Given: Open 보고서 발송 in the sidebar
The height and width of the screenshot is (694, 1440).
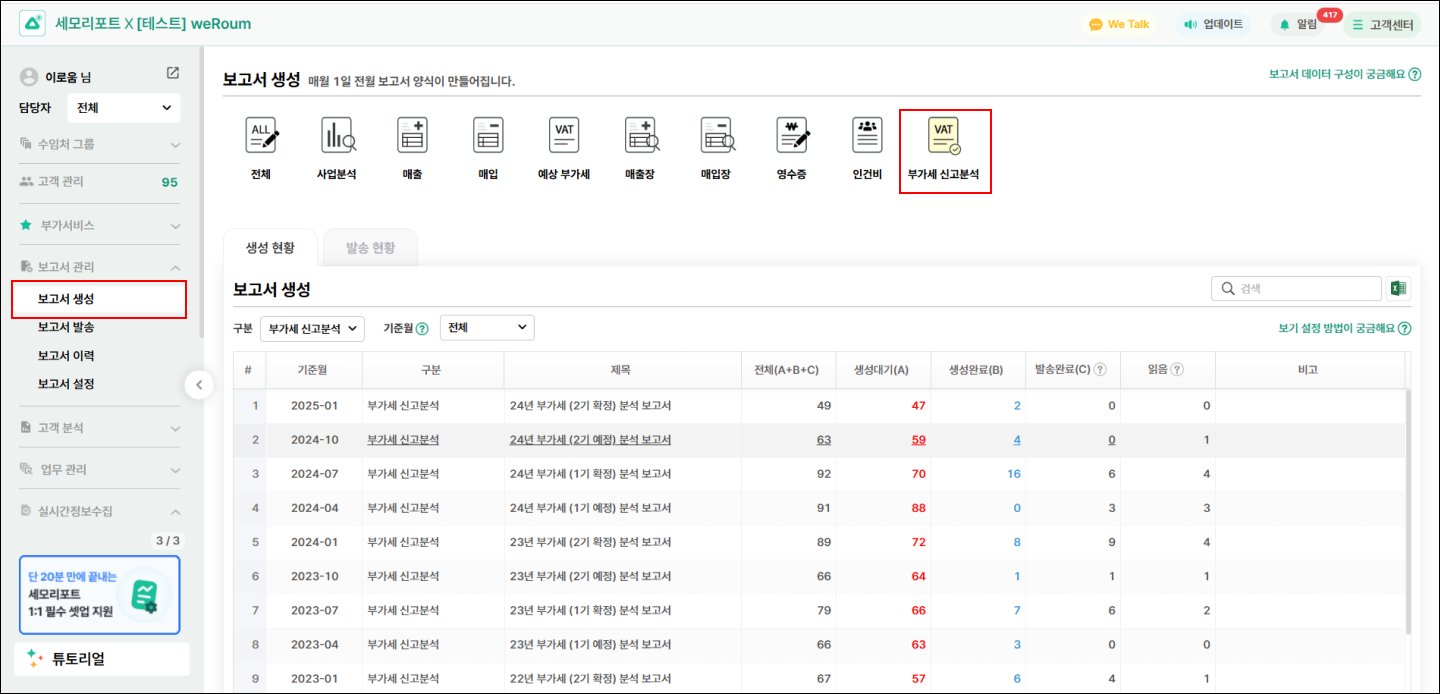Looking at the screenshot, I should 66,327.
